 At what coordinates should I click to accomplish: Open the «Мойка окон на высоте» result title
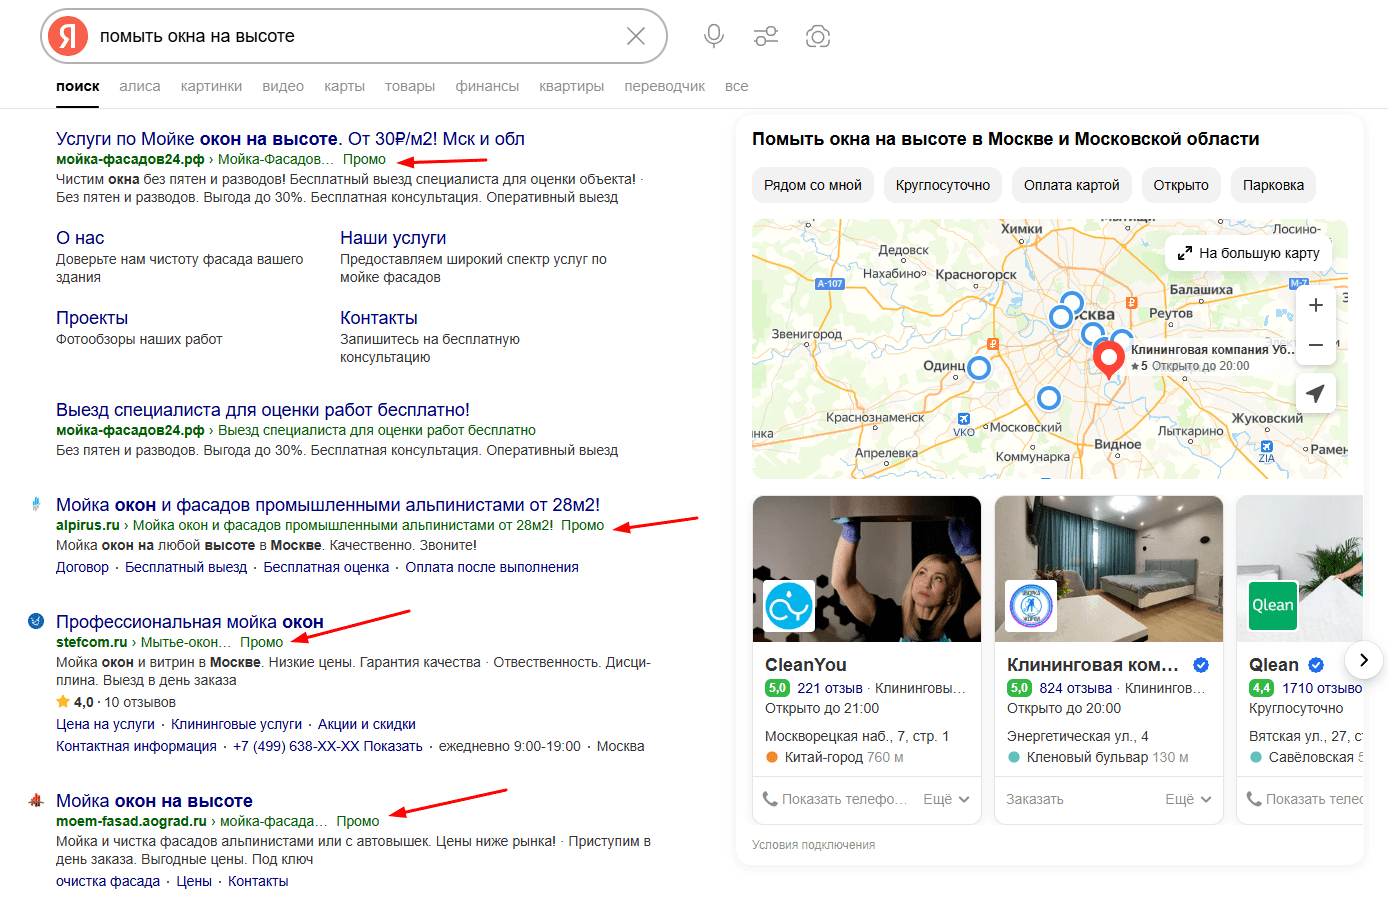point(154,801)
